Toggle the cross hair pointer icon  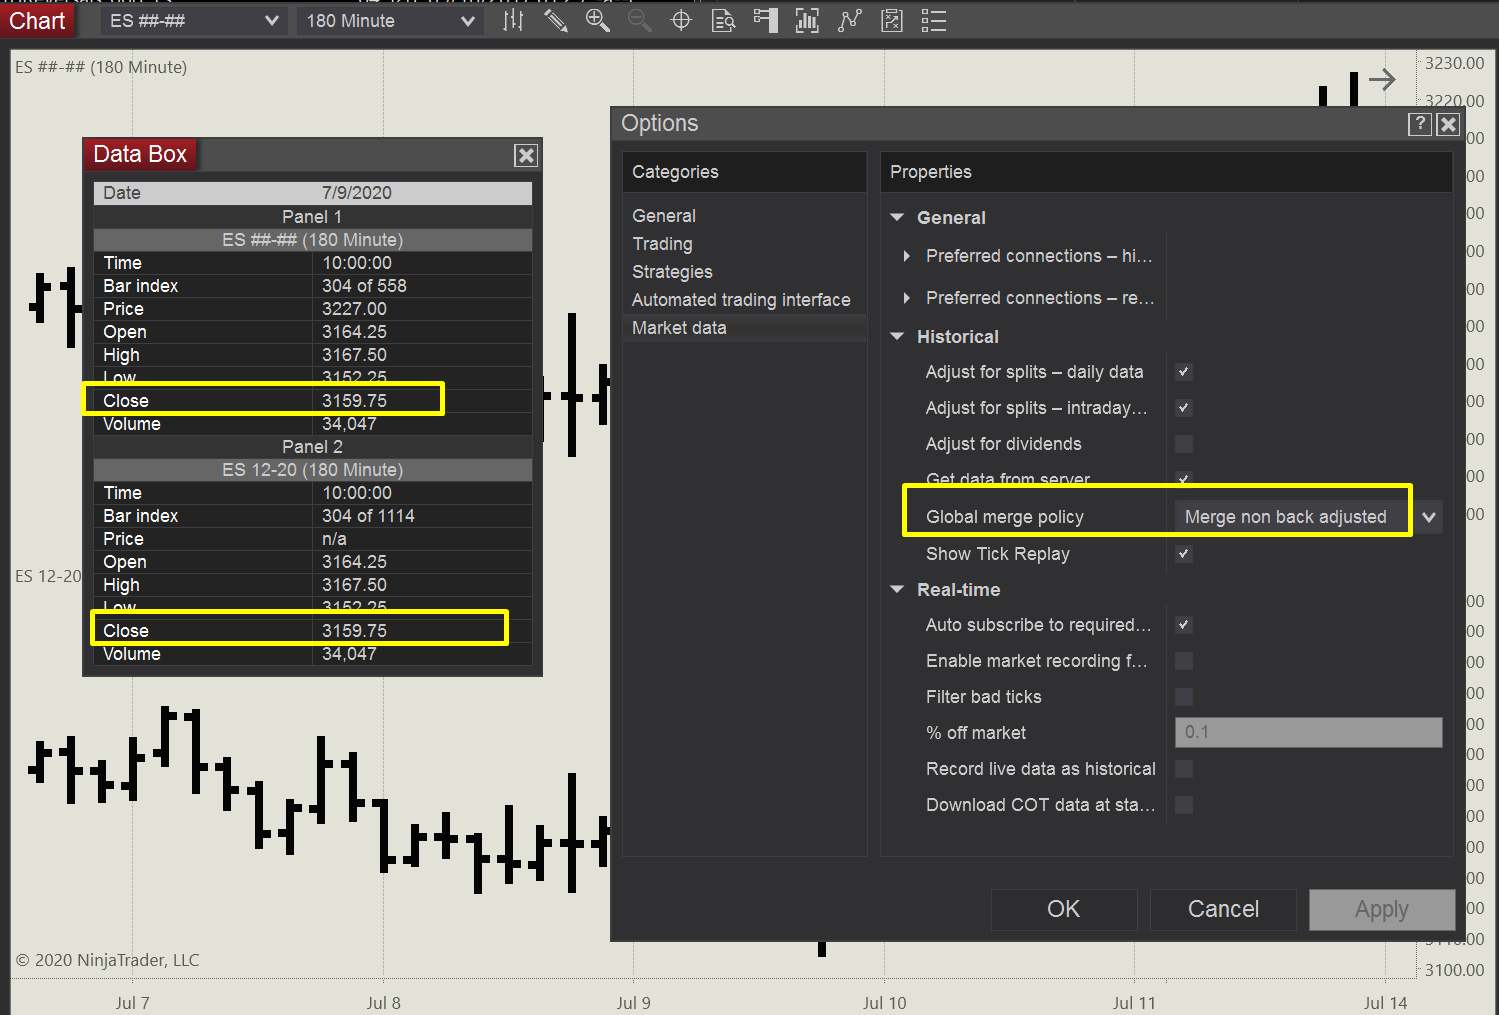click(681, 20)
